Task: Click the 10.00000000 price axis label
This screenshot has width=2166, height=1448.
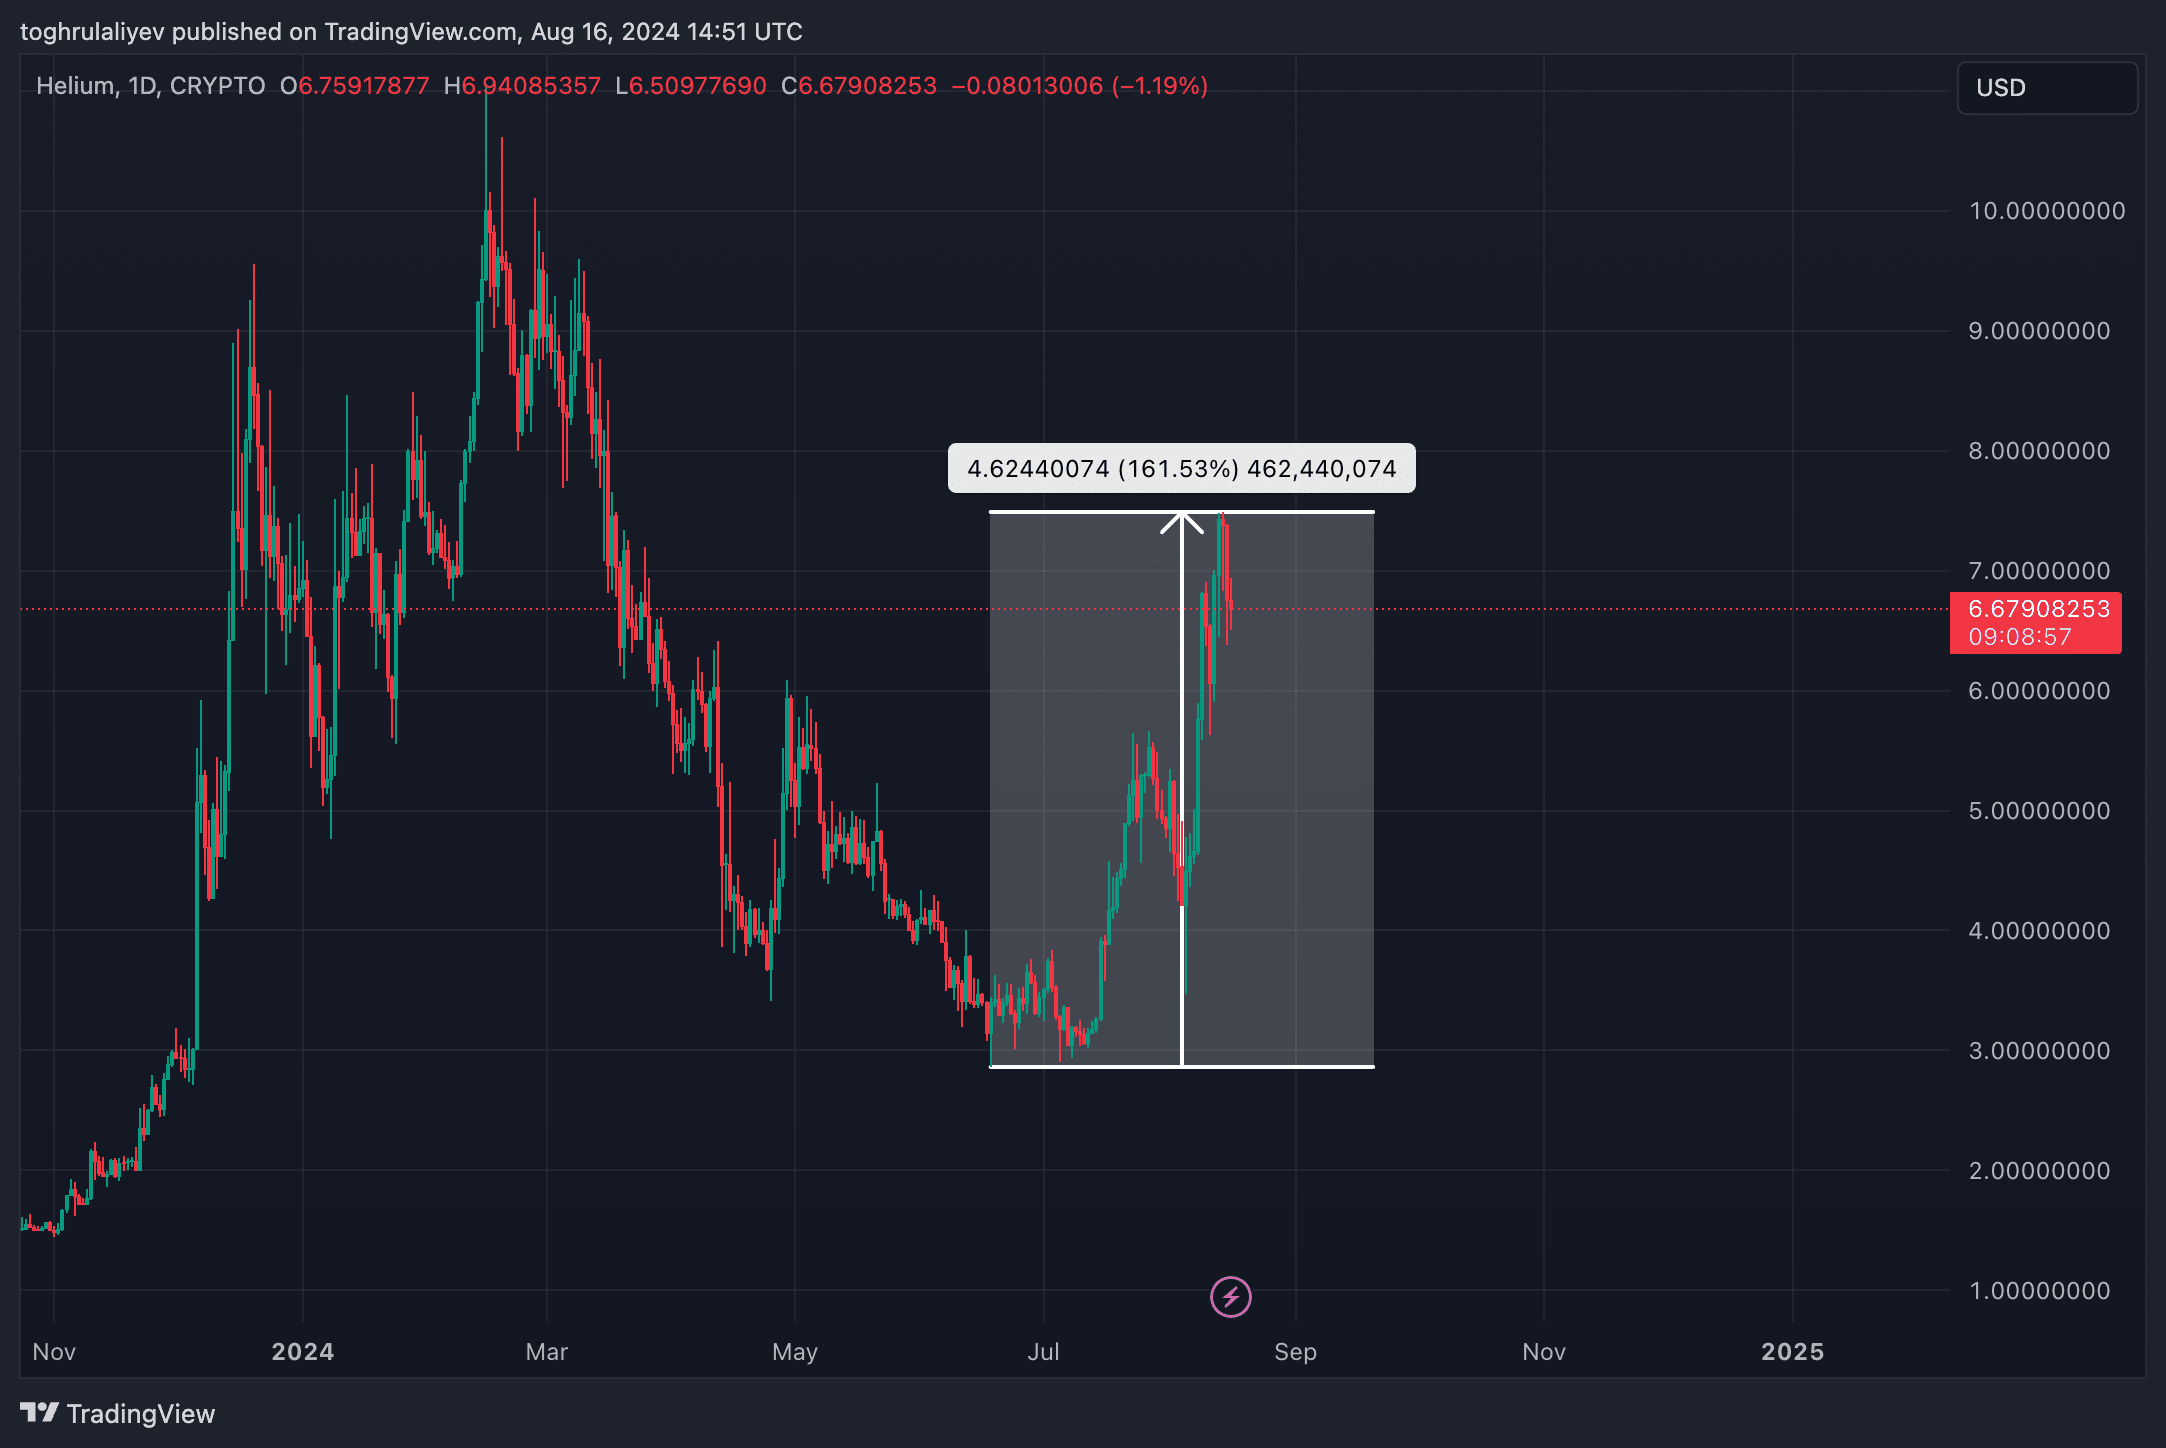Action: click(2047, 211)
